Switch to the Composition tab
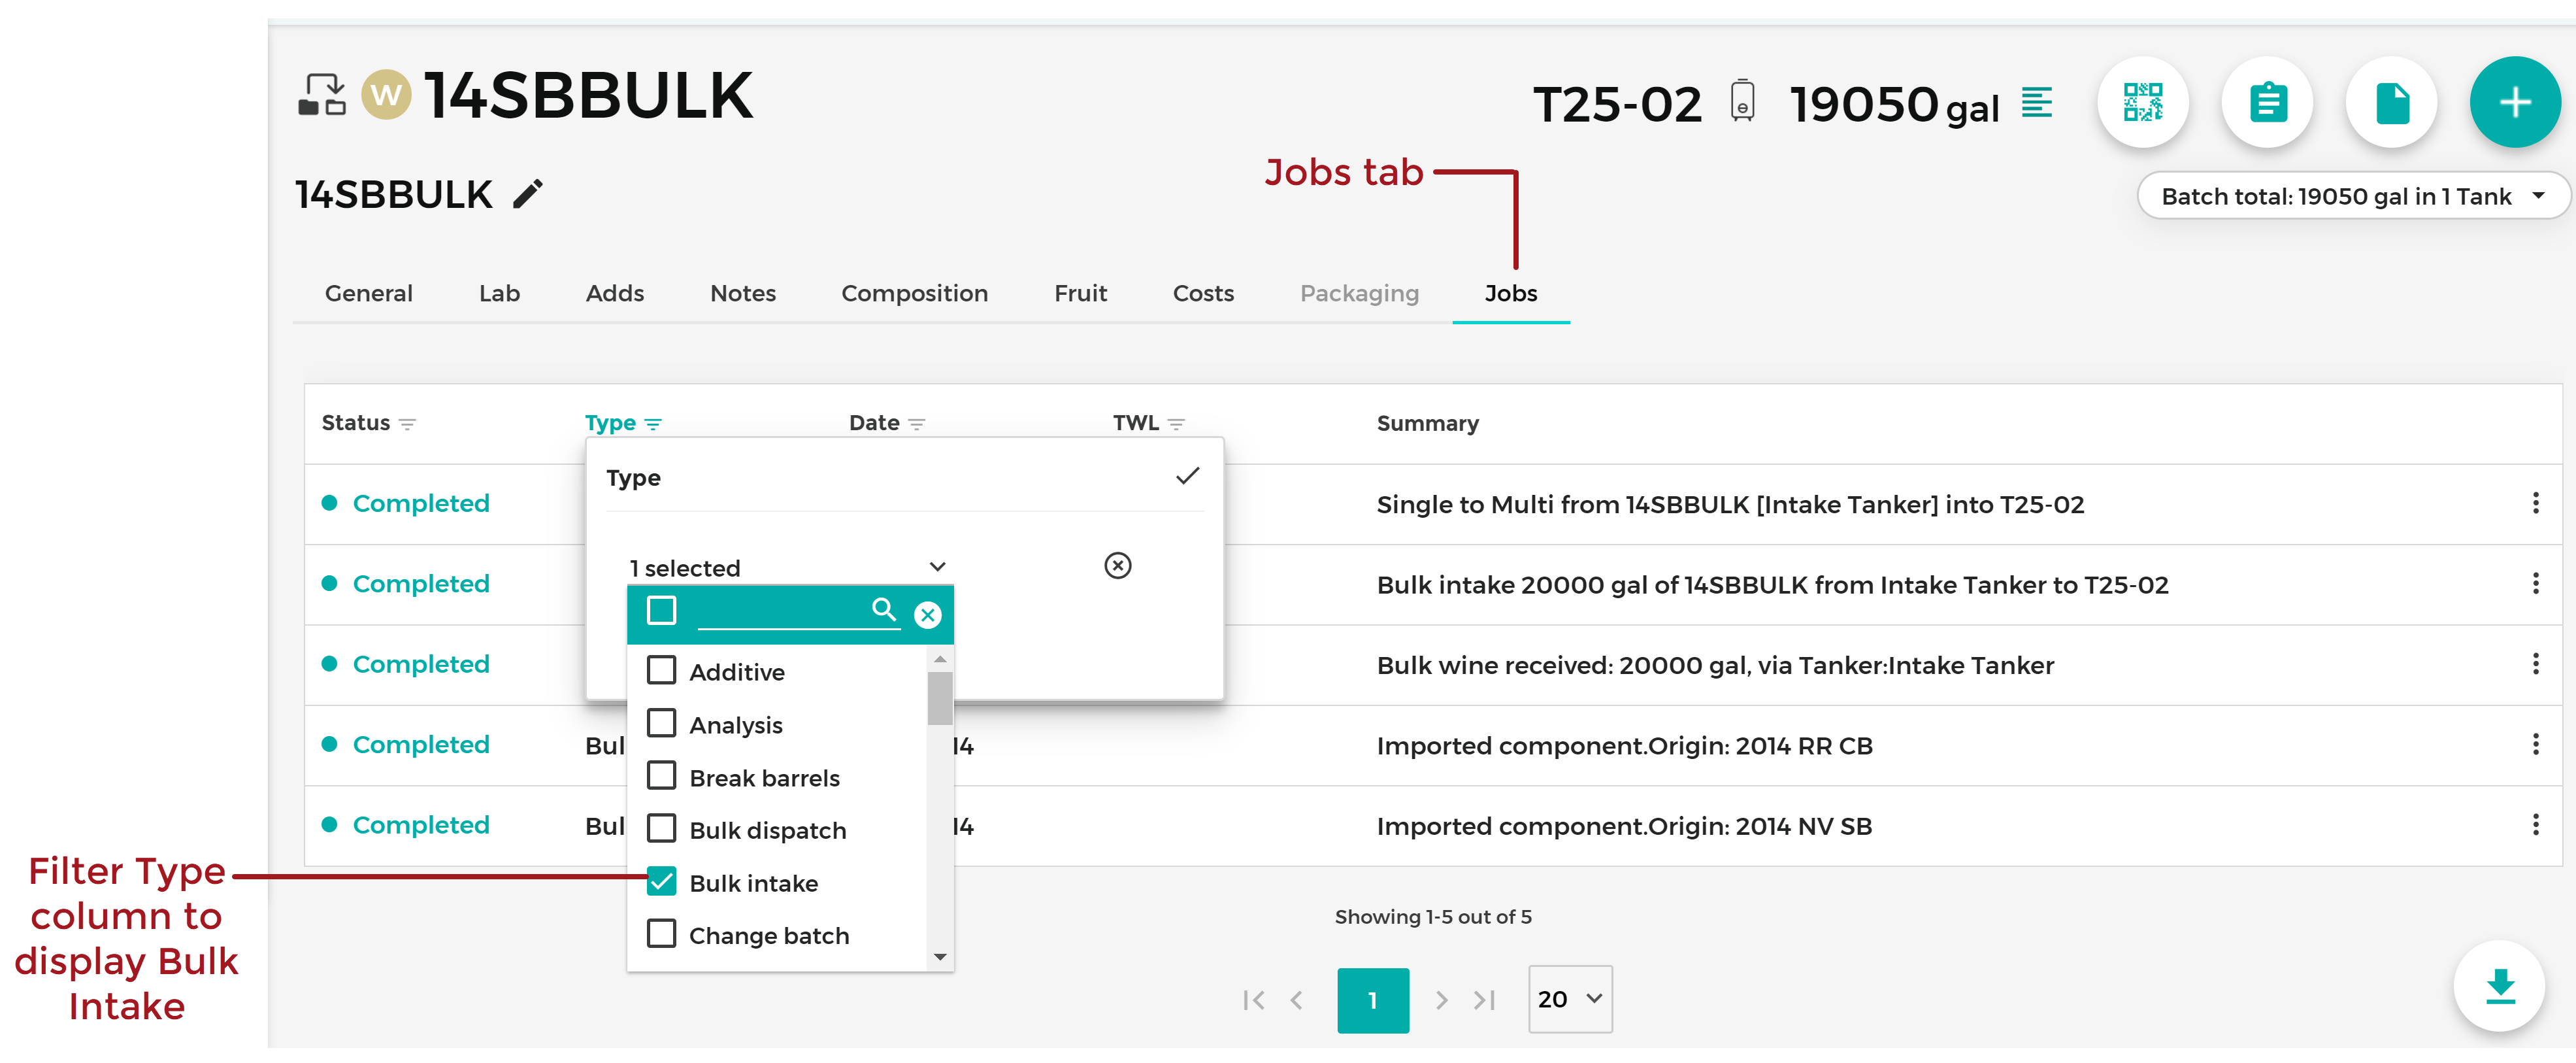The height and width of the screenshot is (1063, 2576). pos(914,294)
